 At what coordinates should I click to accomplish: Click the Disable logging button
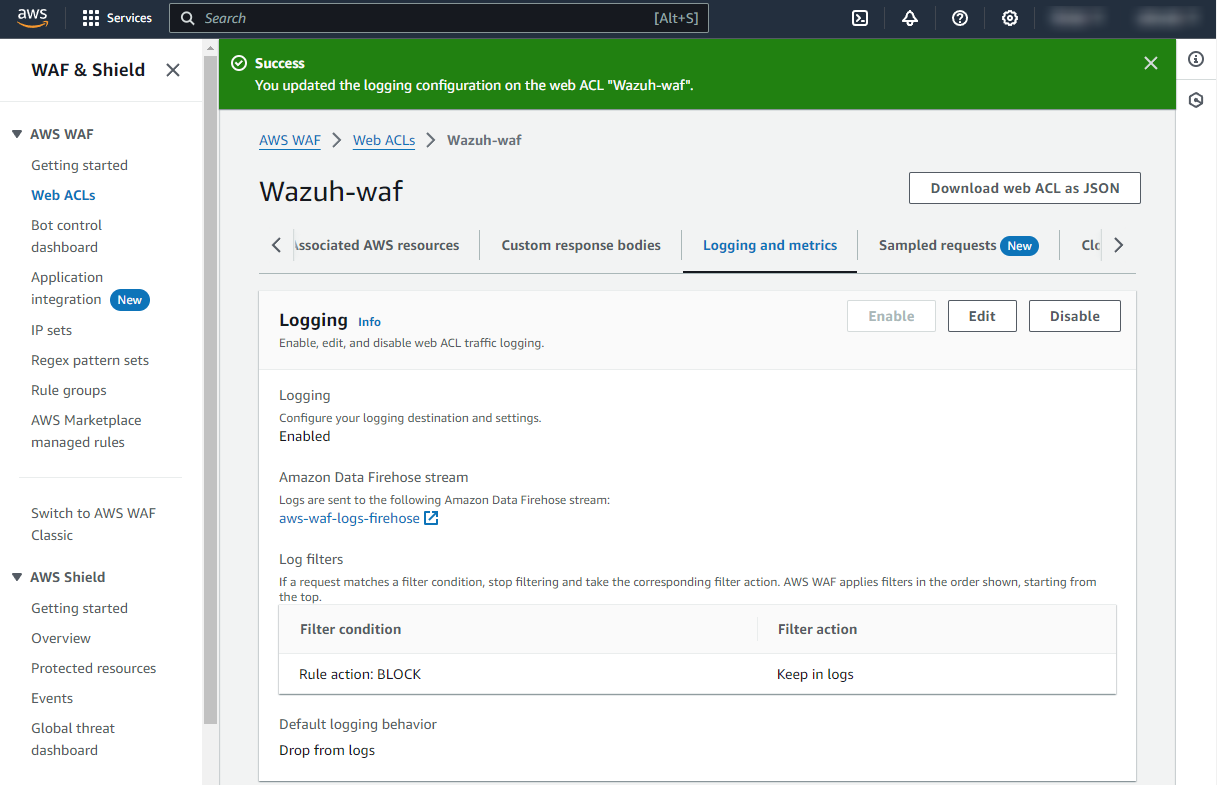[x=1074, y=316]
